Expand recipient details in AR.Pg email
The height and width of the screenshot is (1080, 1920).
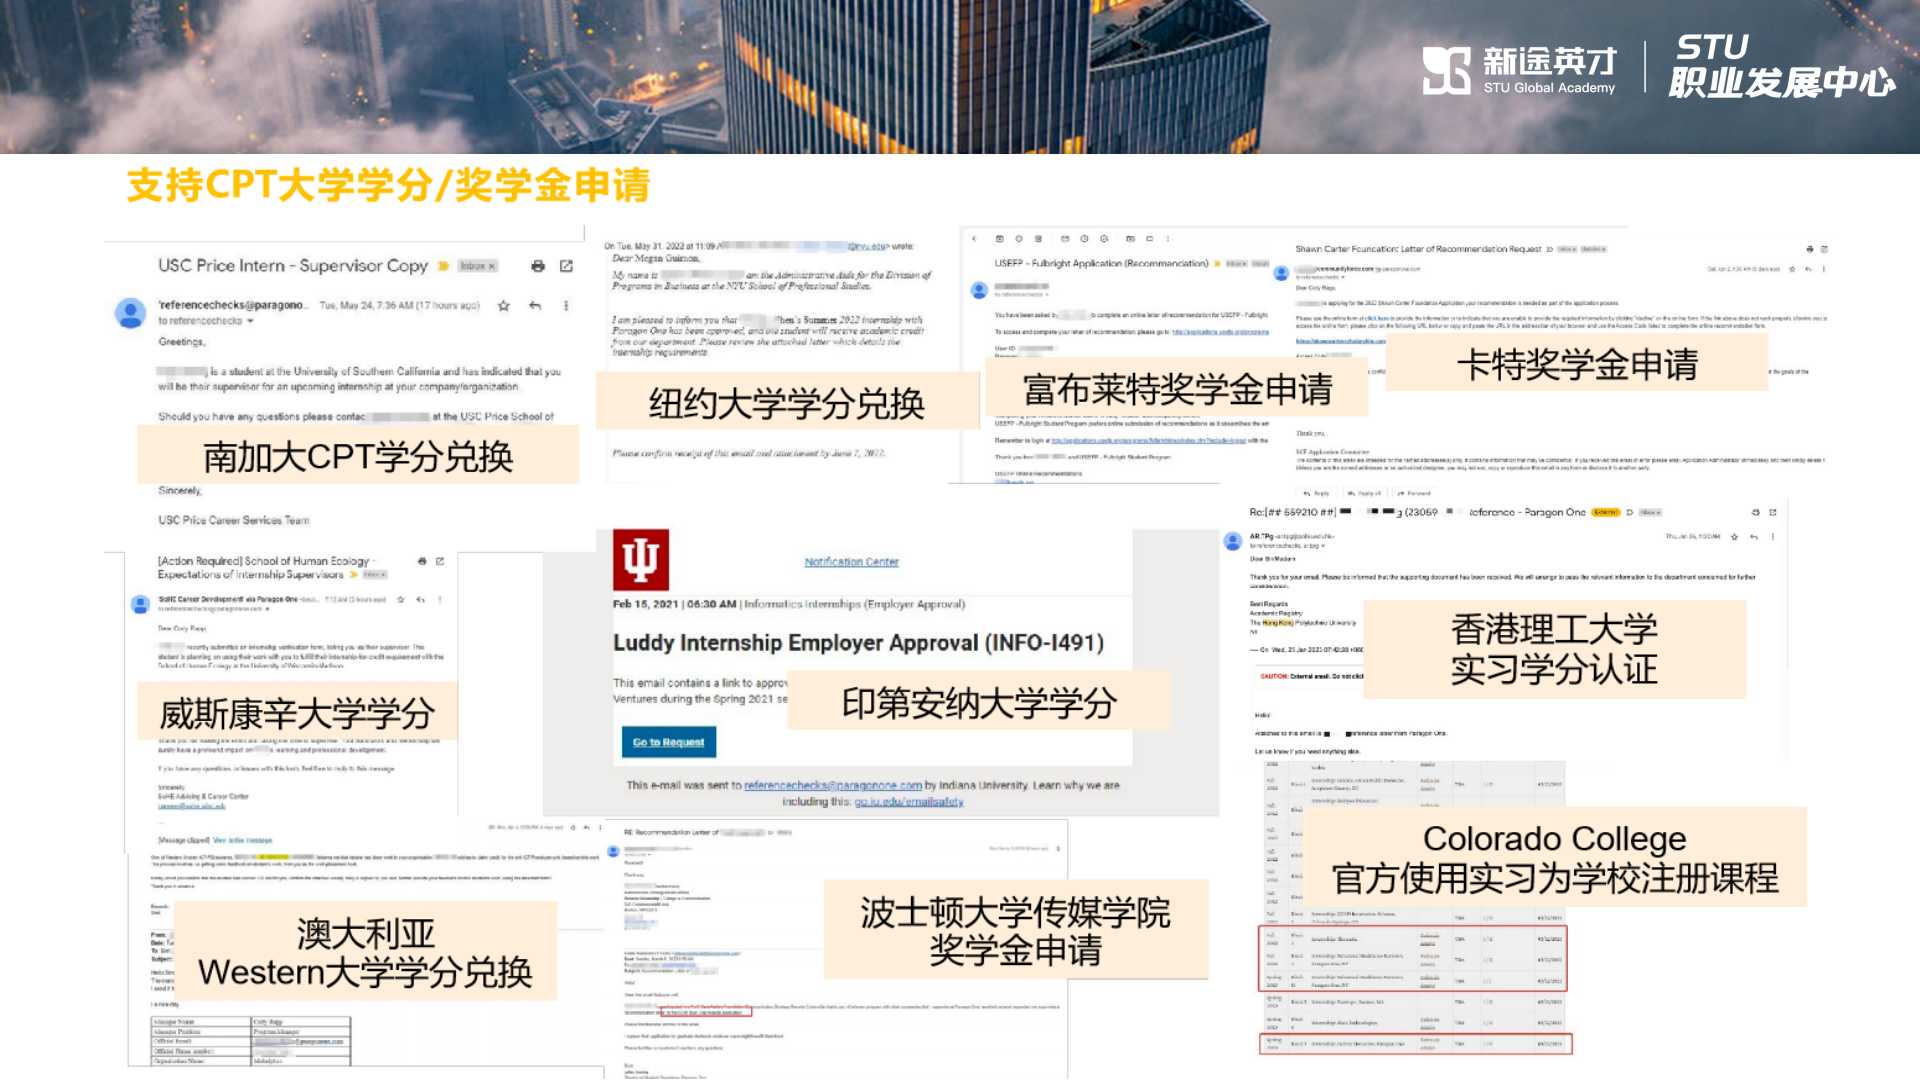click(1323, 546)
